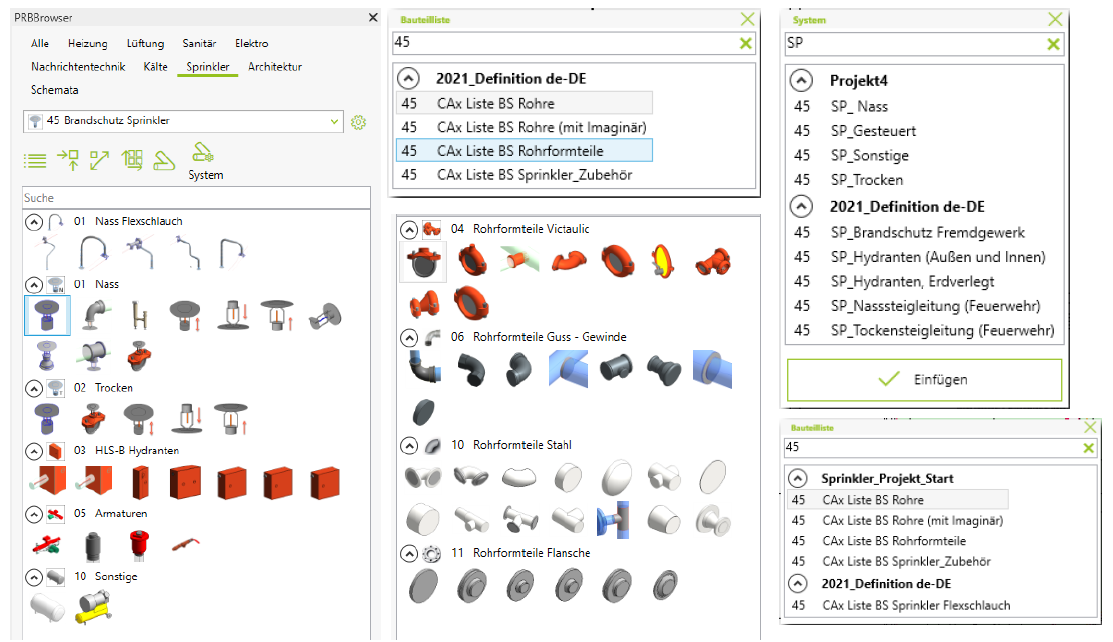Select the blue steel branch fitting
Viewport: 1113px width, 642px height.
click(x=615, y=520)
